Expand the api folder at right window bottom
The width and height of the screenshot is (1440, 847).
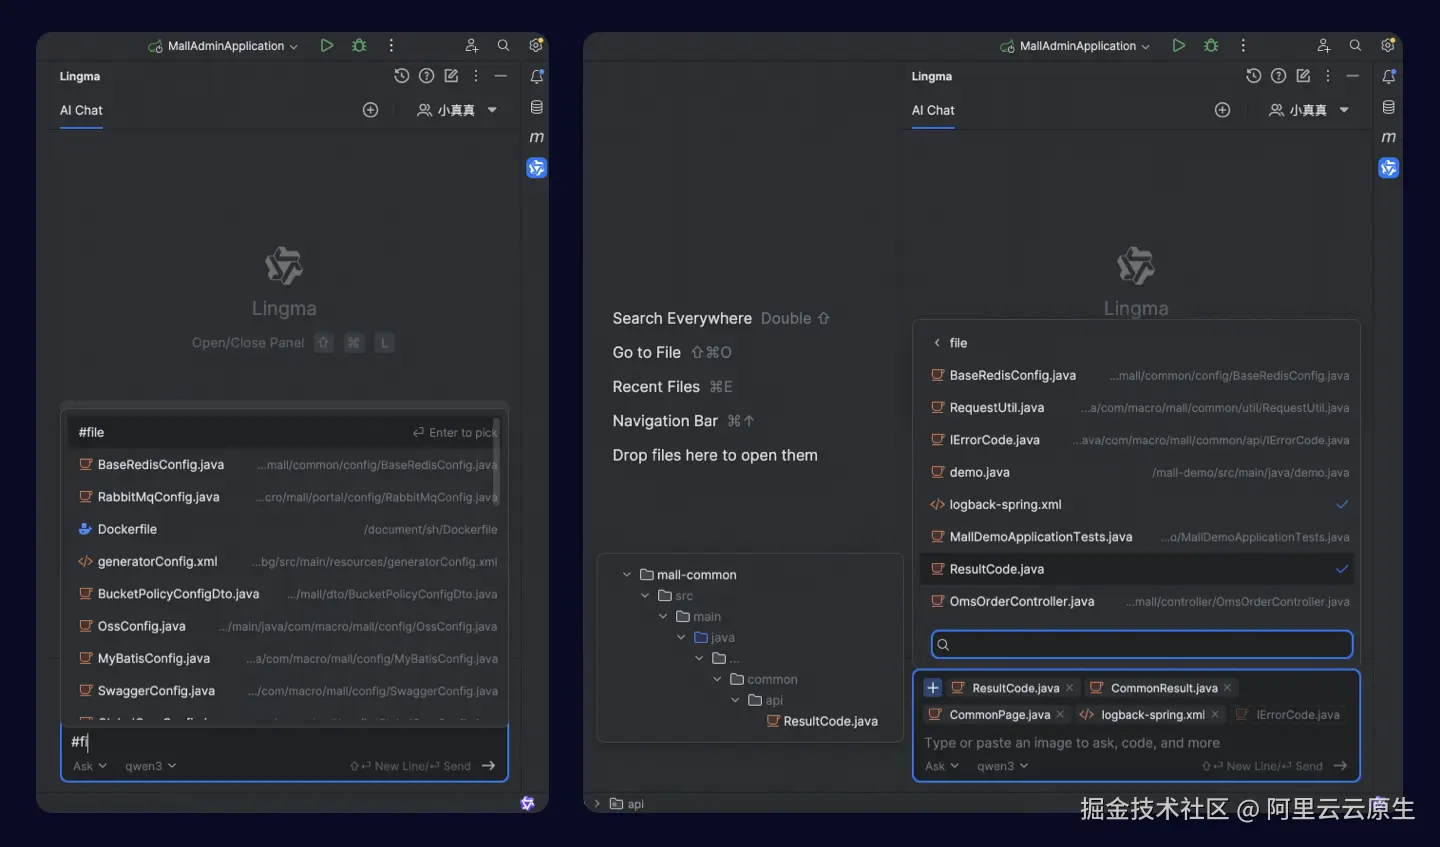[597, 803]
